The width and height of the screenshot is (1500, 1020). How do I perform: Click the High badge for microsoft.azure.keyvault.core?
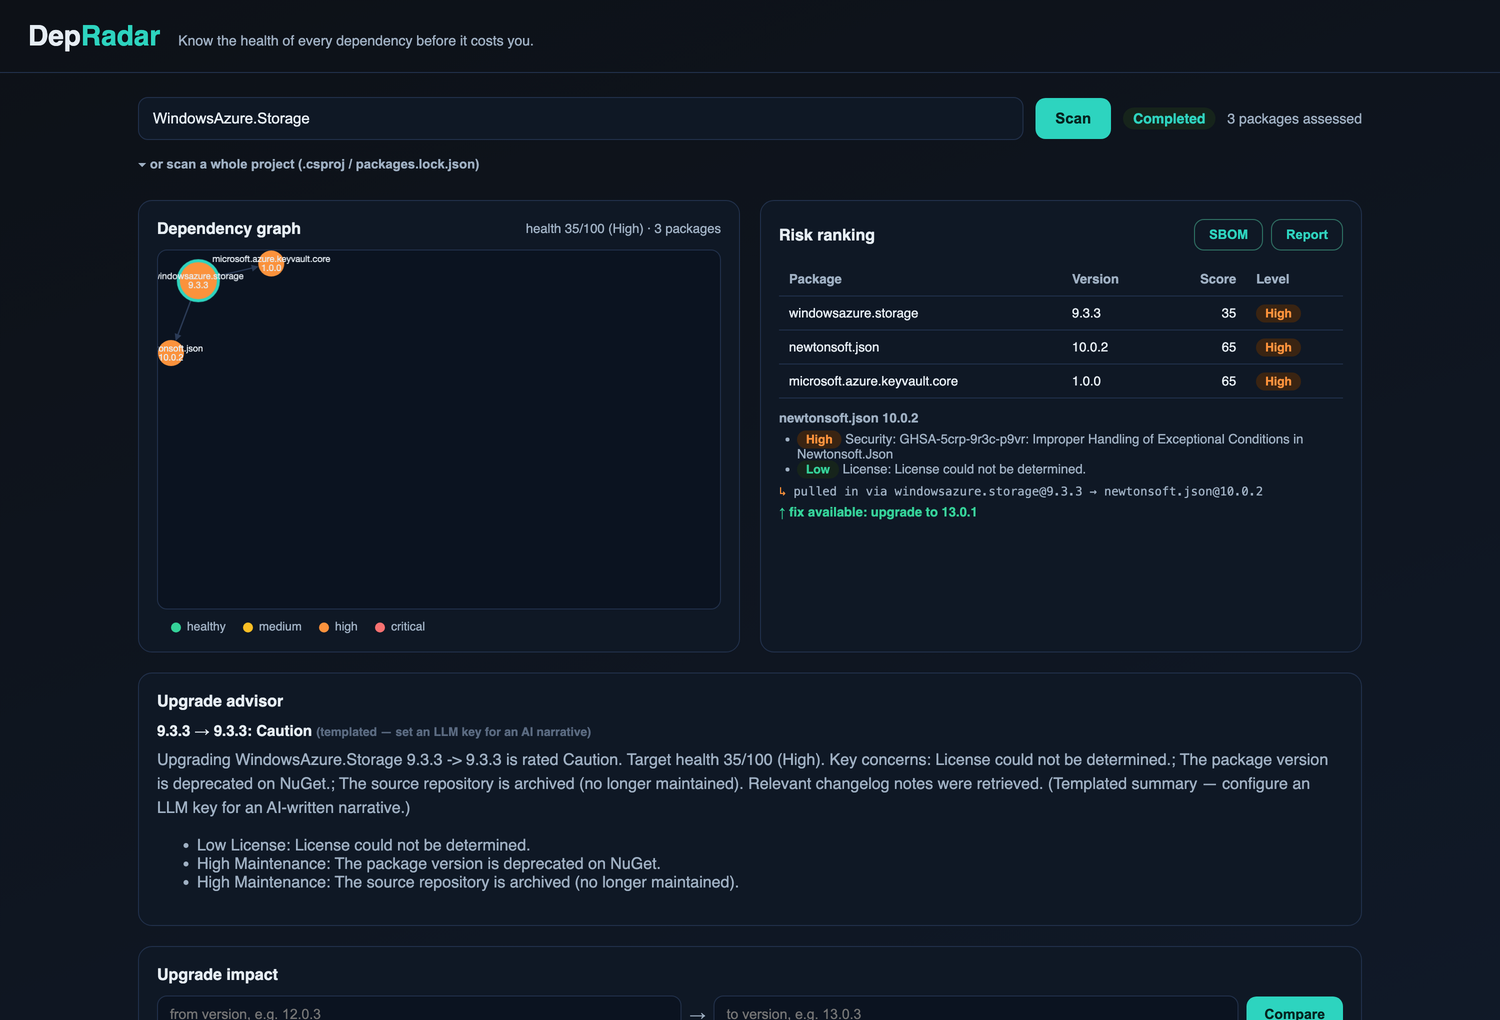[1278, 381]
